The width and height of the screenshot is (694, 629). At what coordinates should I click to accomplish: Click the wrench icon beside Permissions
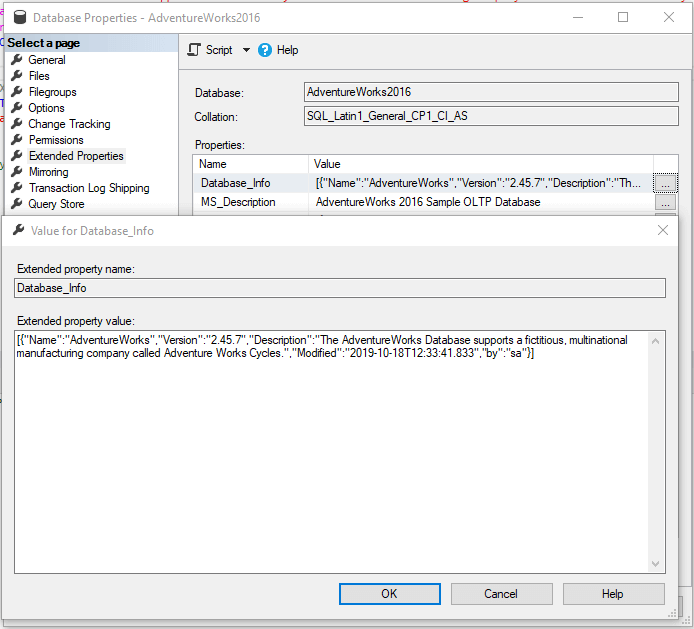pos(17,139)
